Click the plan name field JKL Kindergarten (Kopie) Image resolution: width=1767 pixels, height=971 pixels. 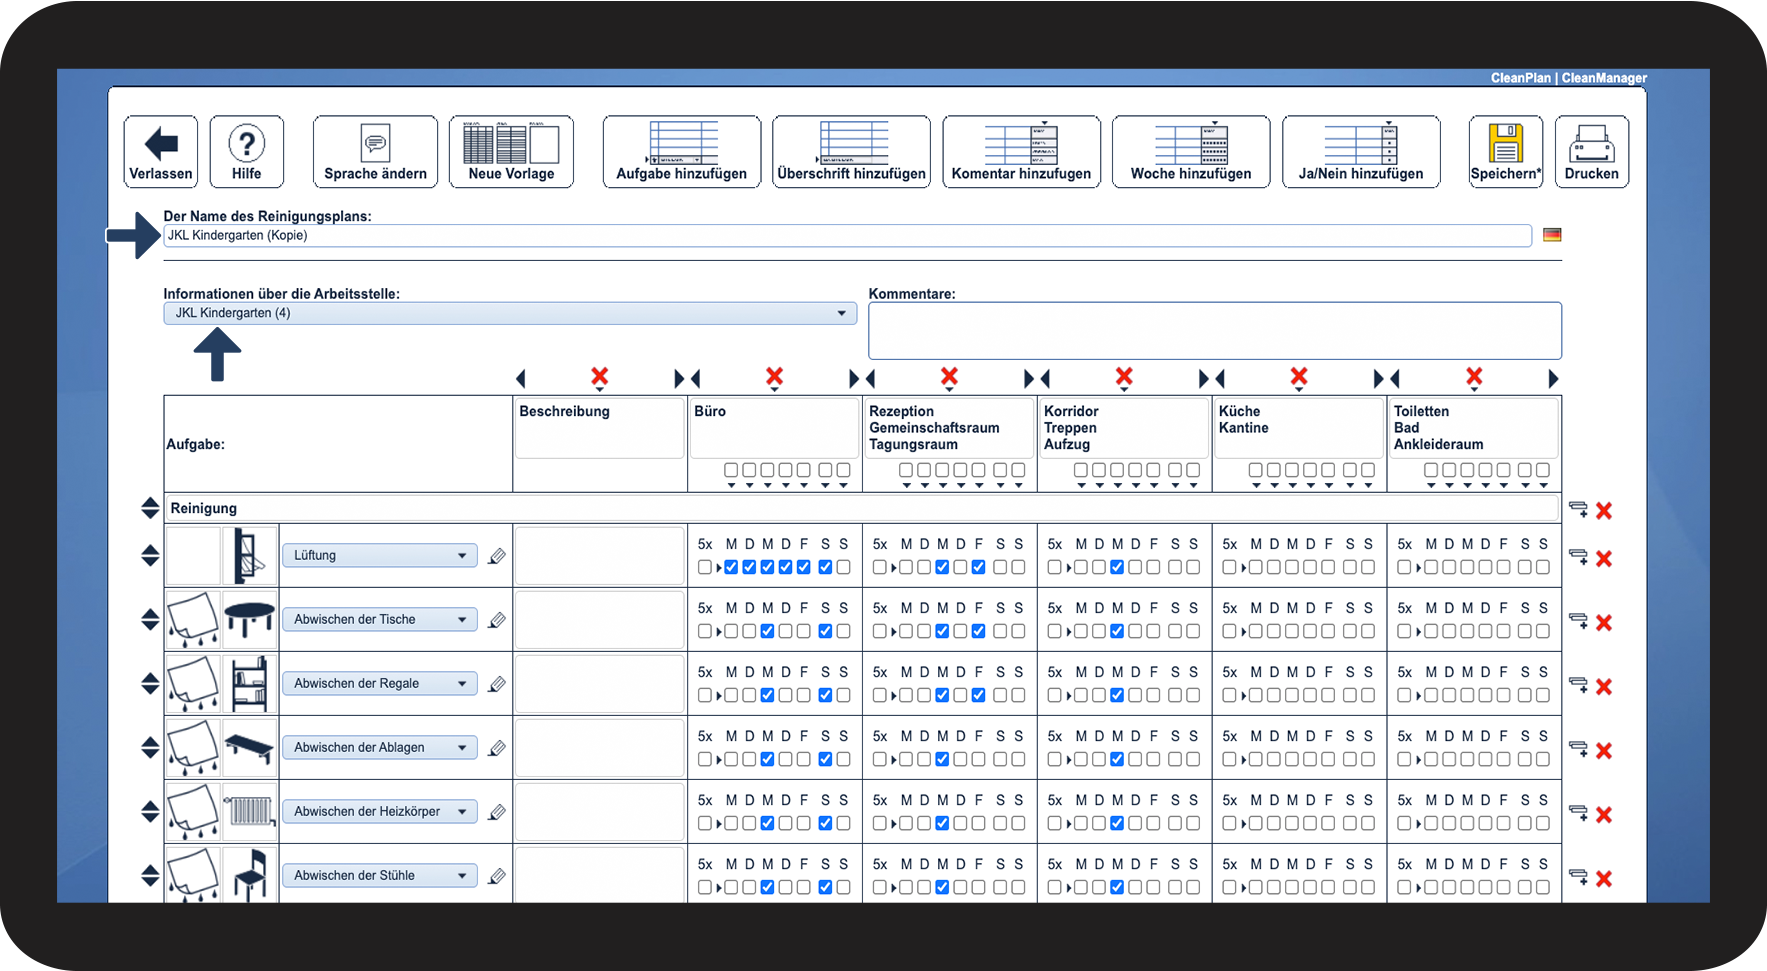point(847,235)
